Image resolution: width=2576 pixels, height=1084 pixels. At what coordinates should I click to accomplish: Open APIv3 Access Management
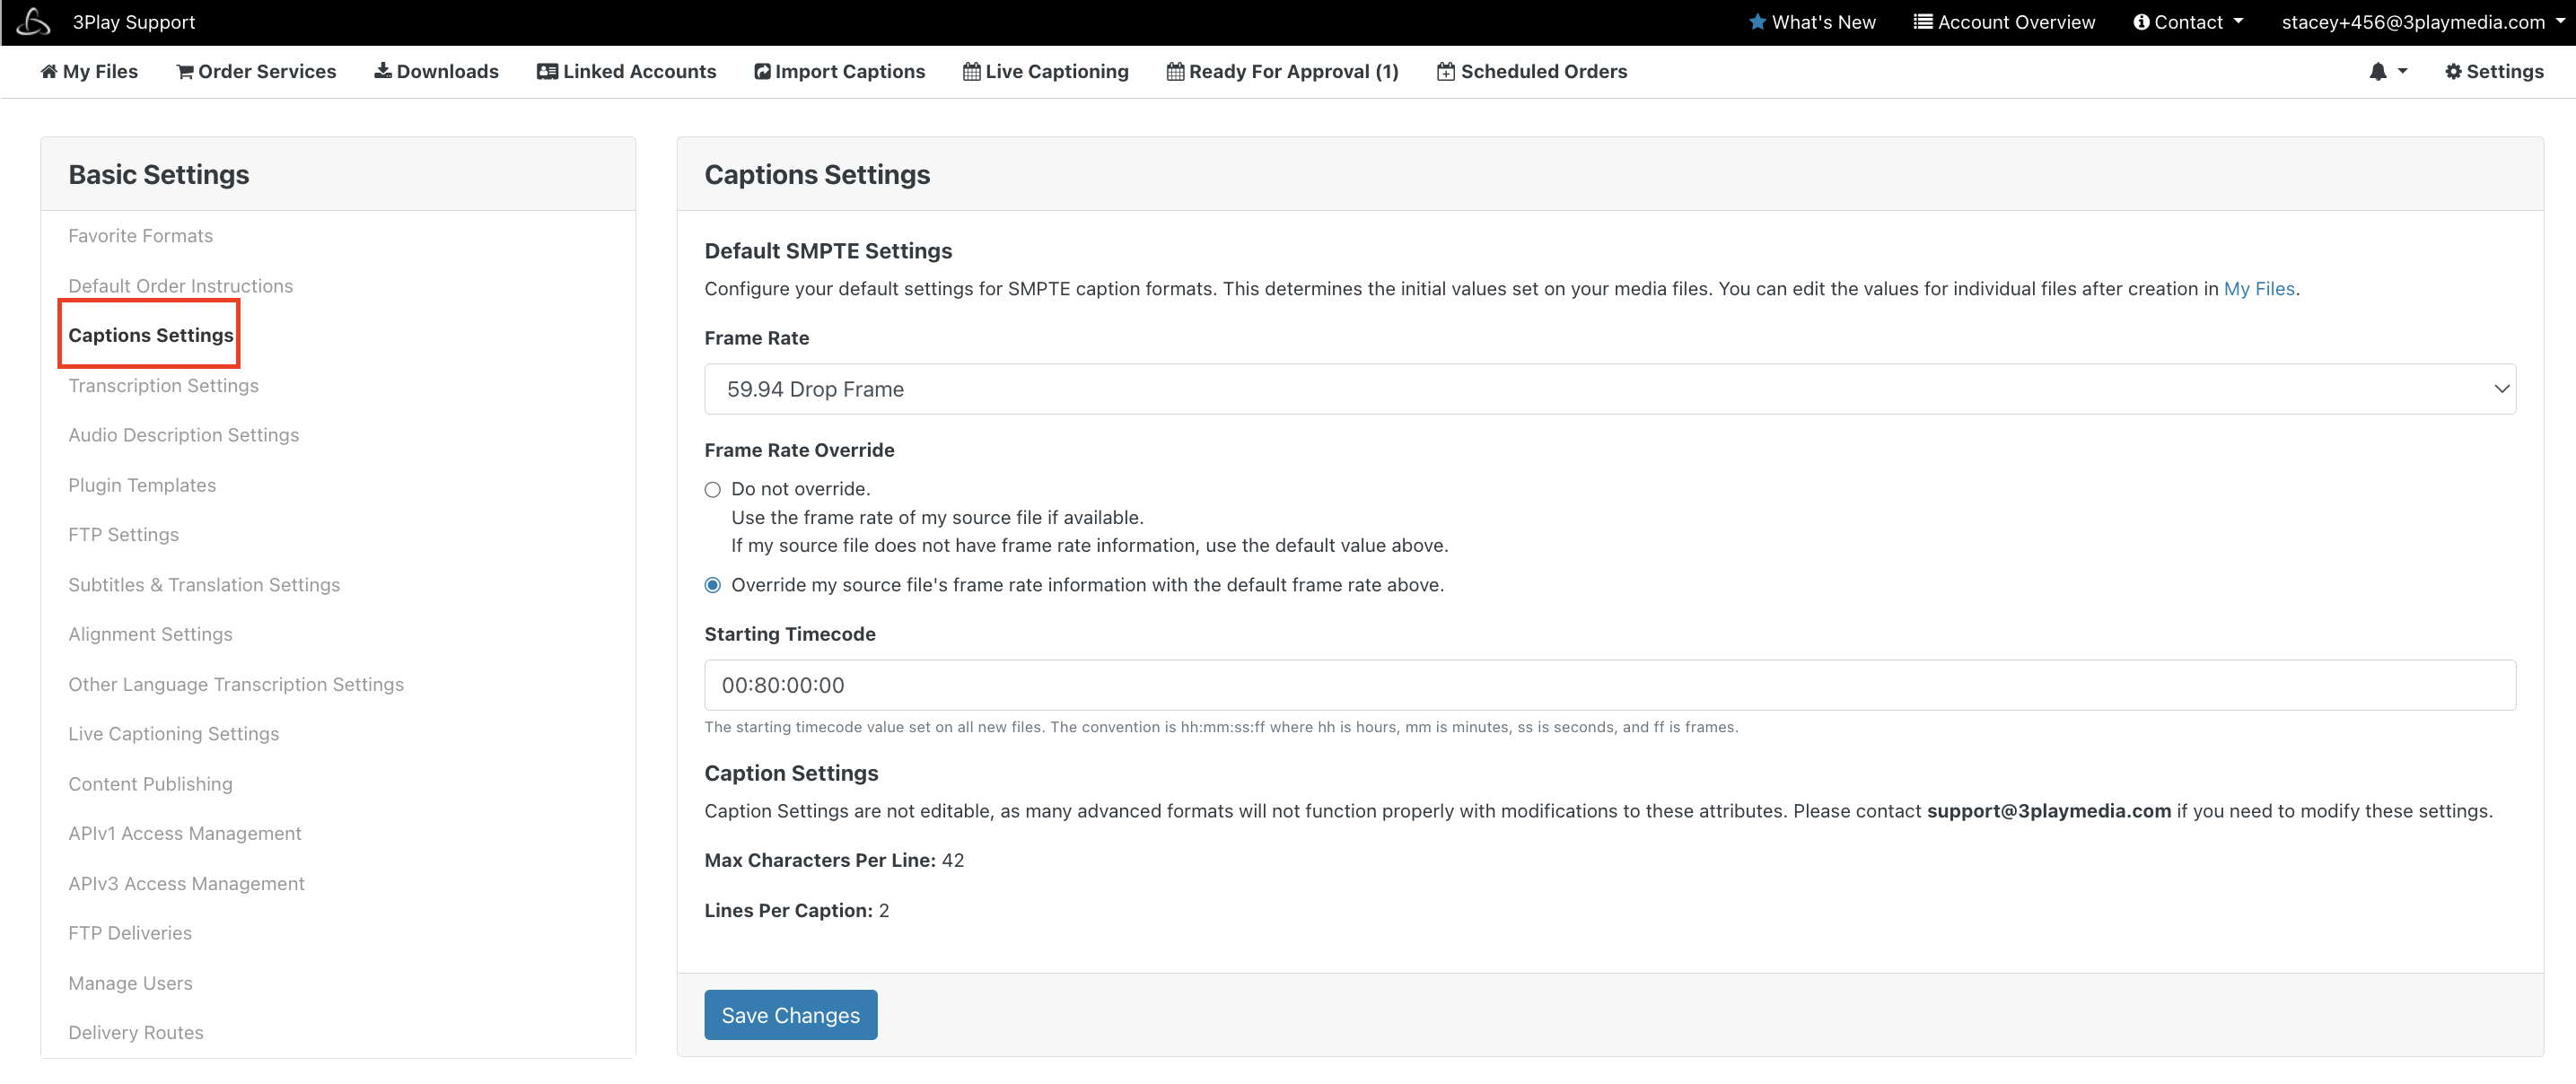point(186,883)
